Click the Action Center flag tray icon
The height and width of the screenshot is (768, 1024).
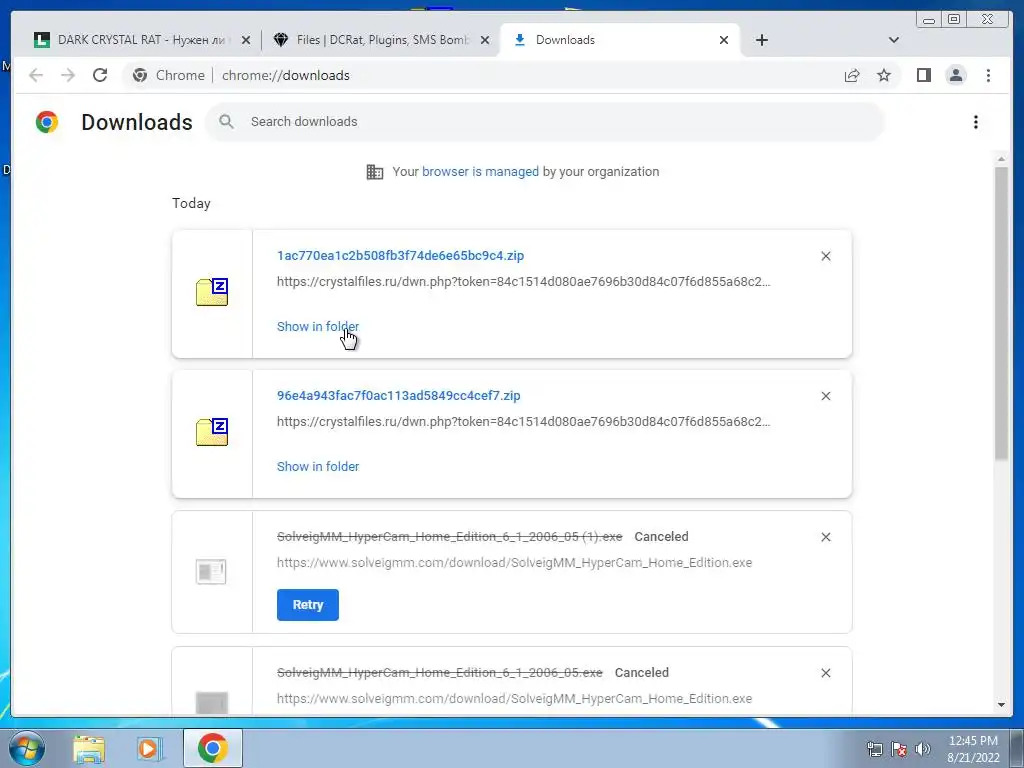(899, 749)
